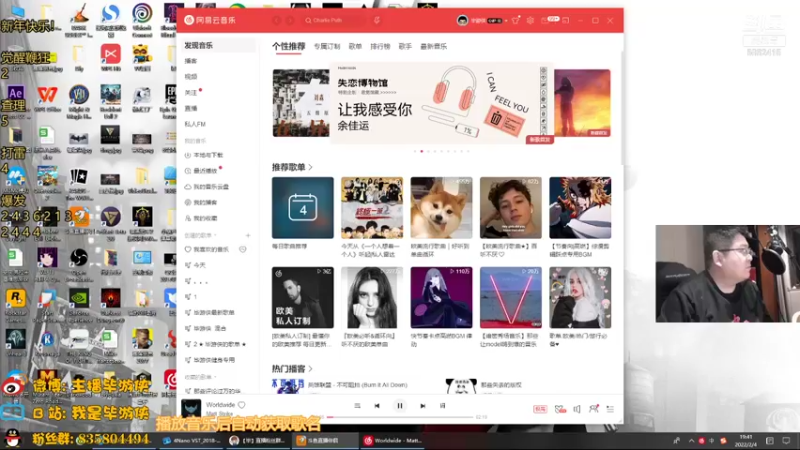Skip to the previous track
Viewport: 800px width, 450px height.
coord(377,406)
